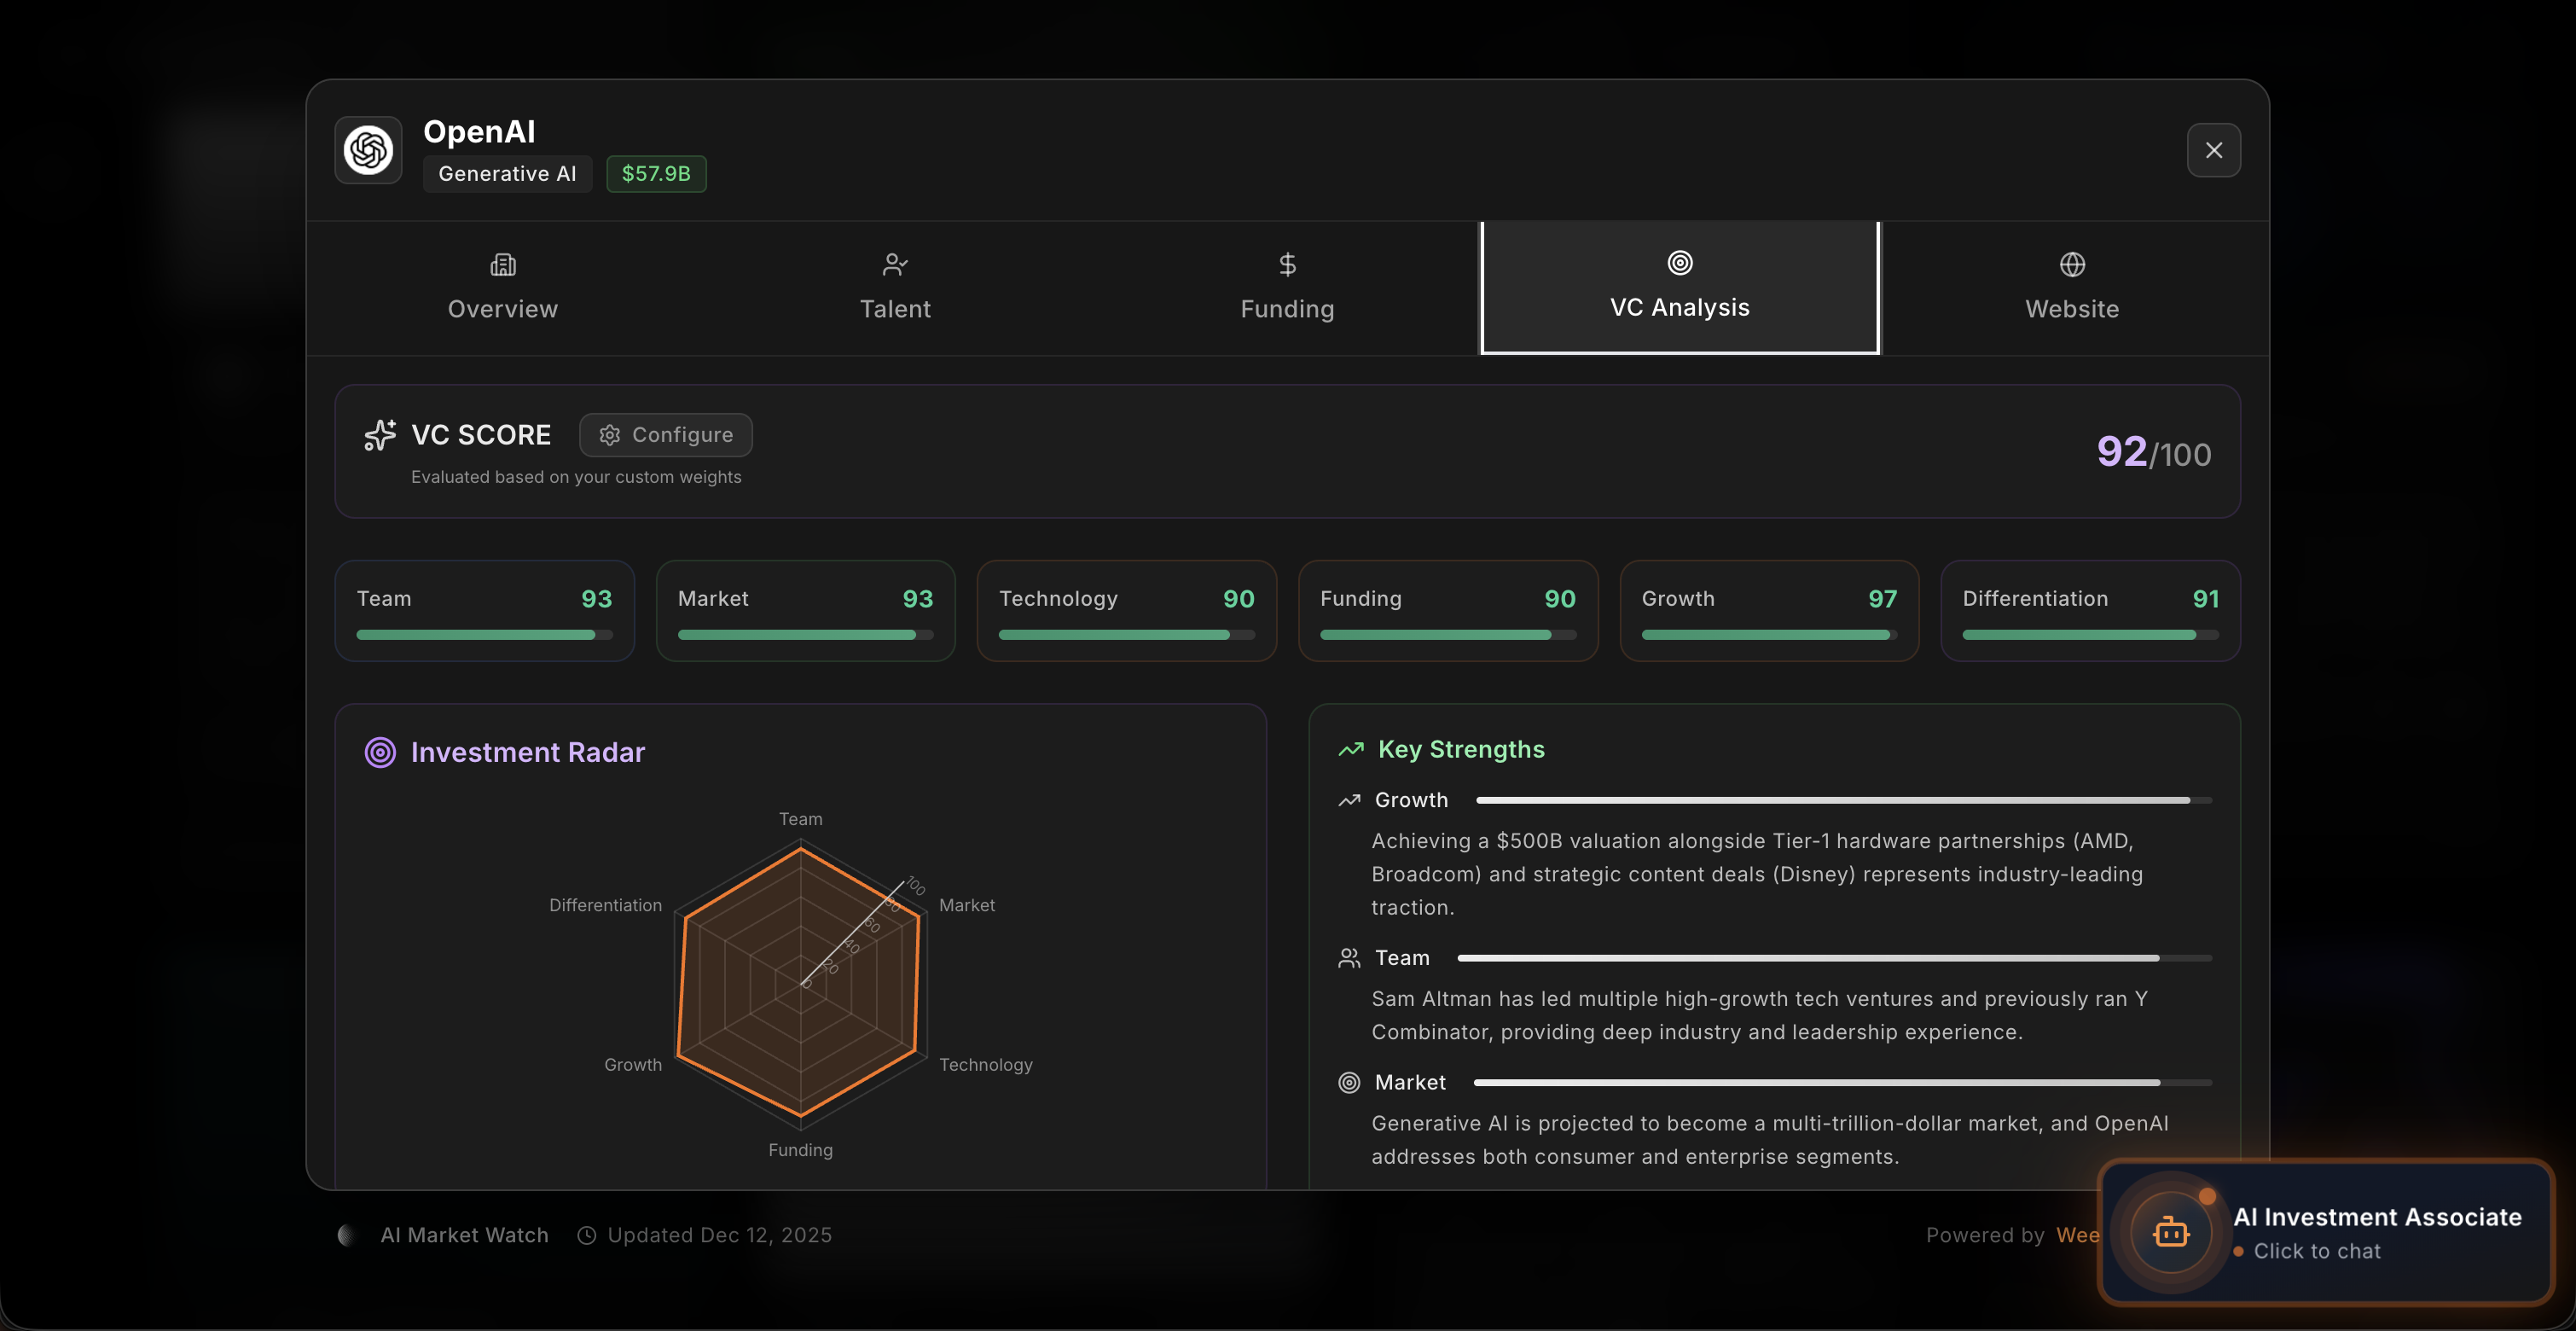Click the Updated Dec 12, 2025 text
This screenshot has height=1331, width=2576.
[719, 1235]
